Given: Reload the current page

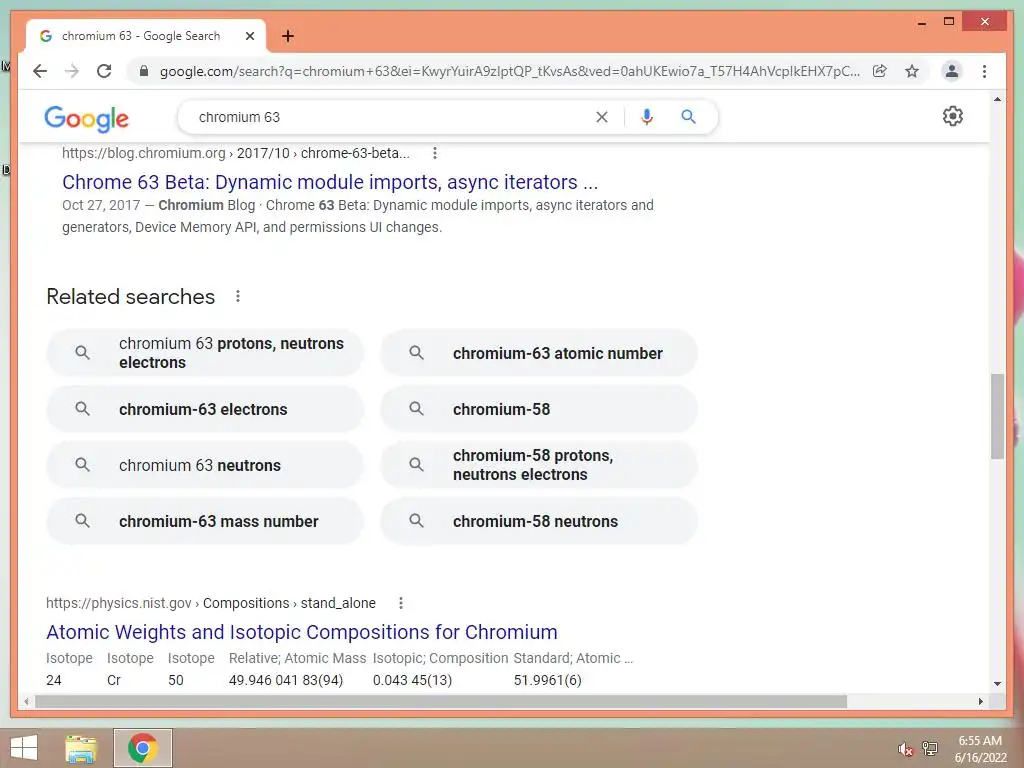Looking at the screenshot, I should click(x=104, y=71).
